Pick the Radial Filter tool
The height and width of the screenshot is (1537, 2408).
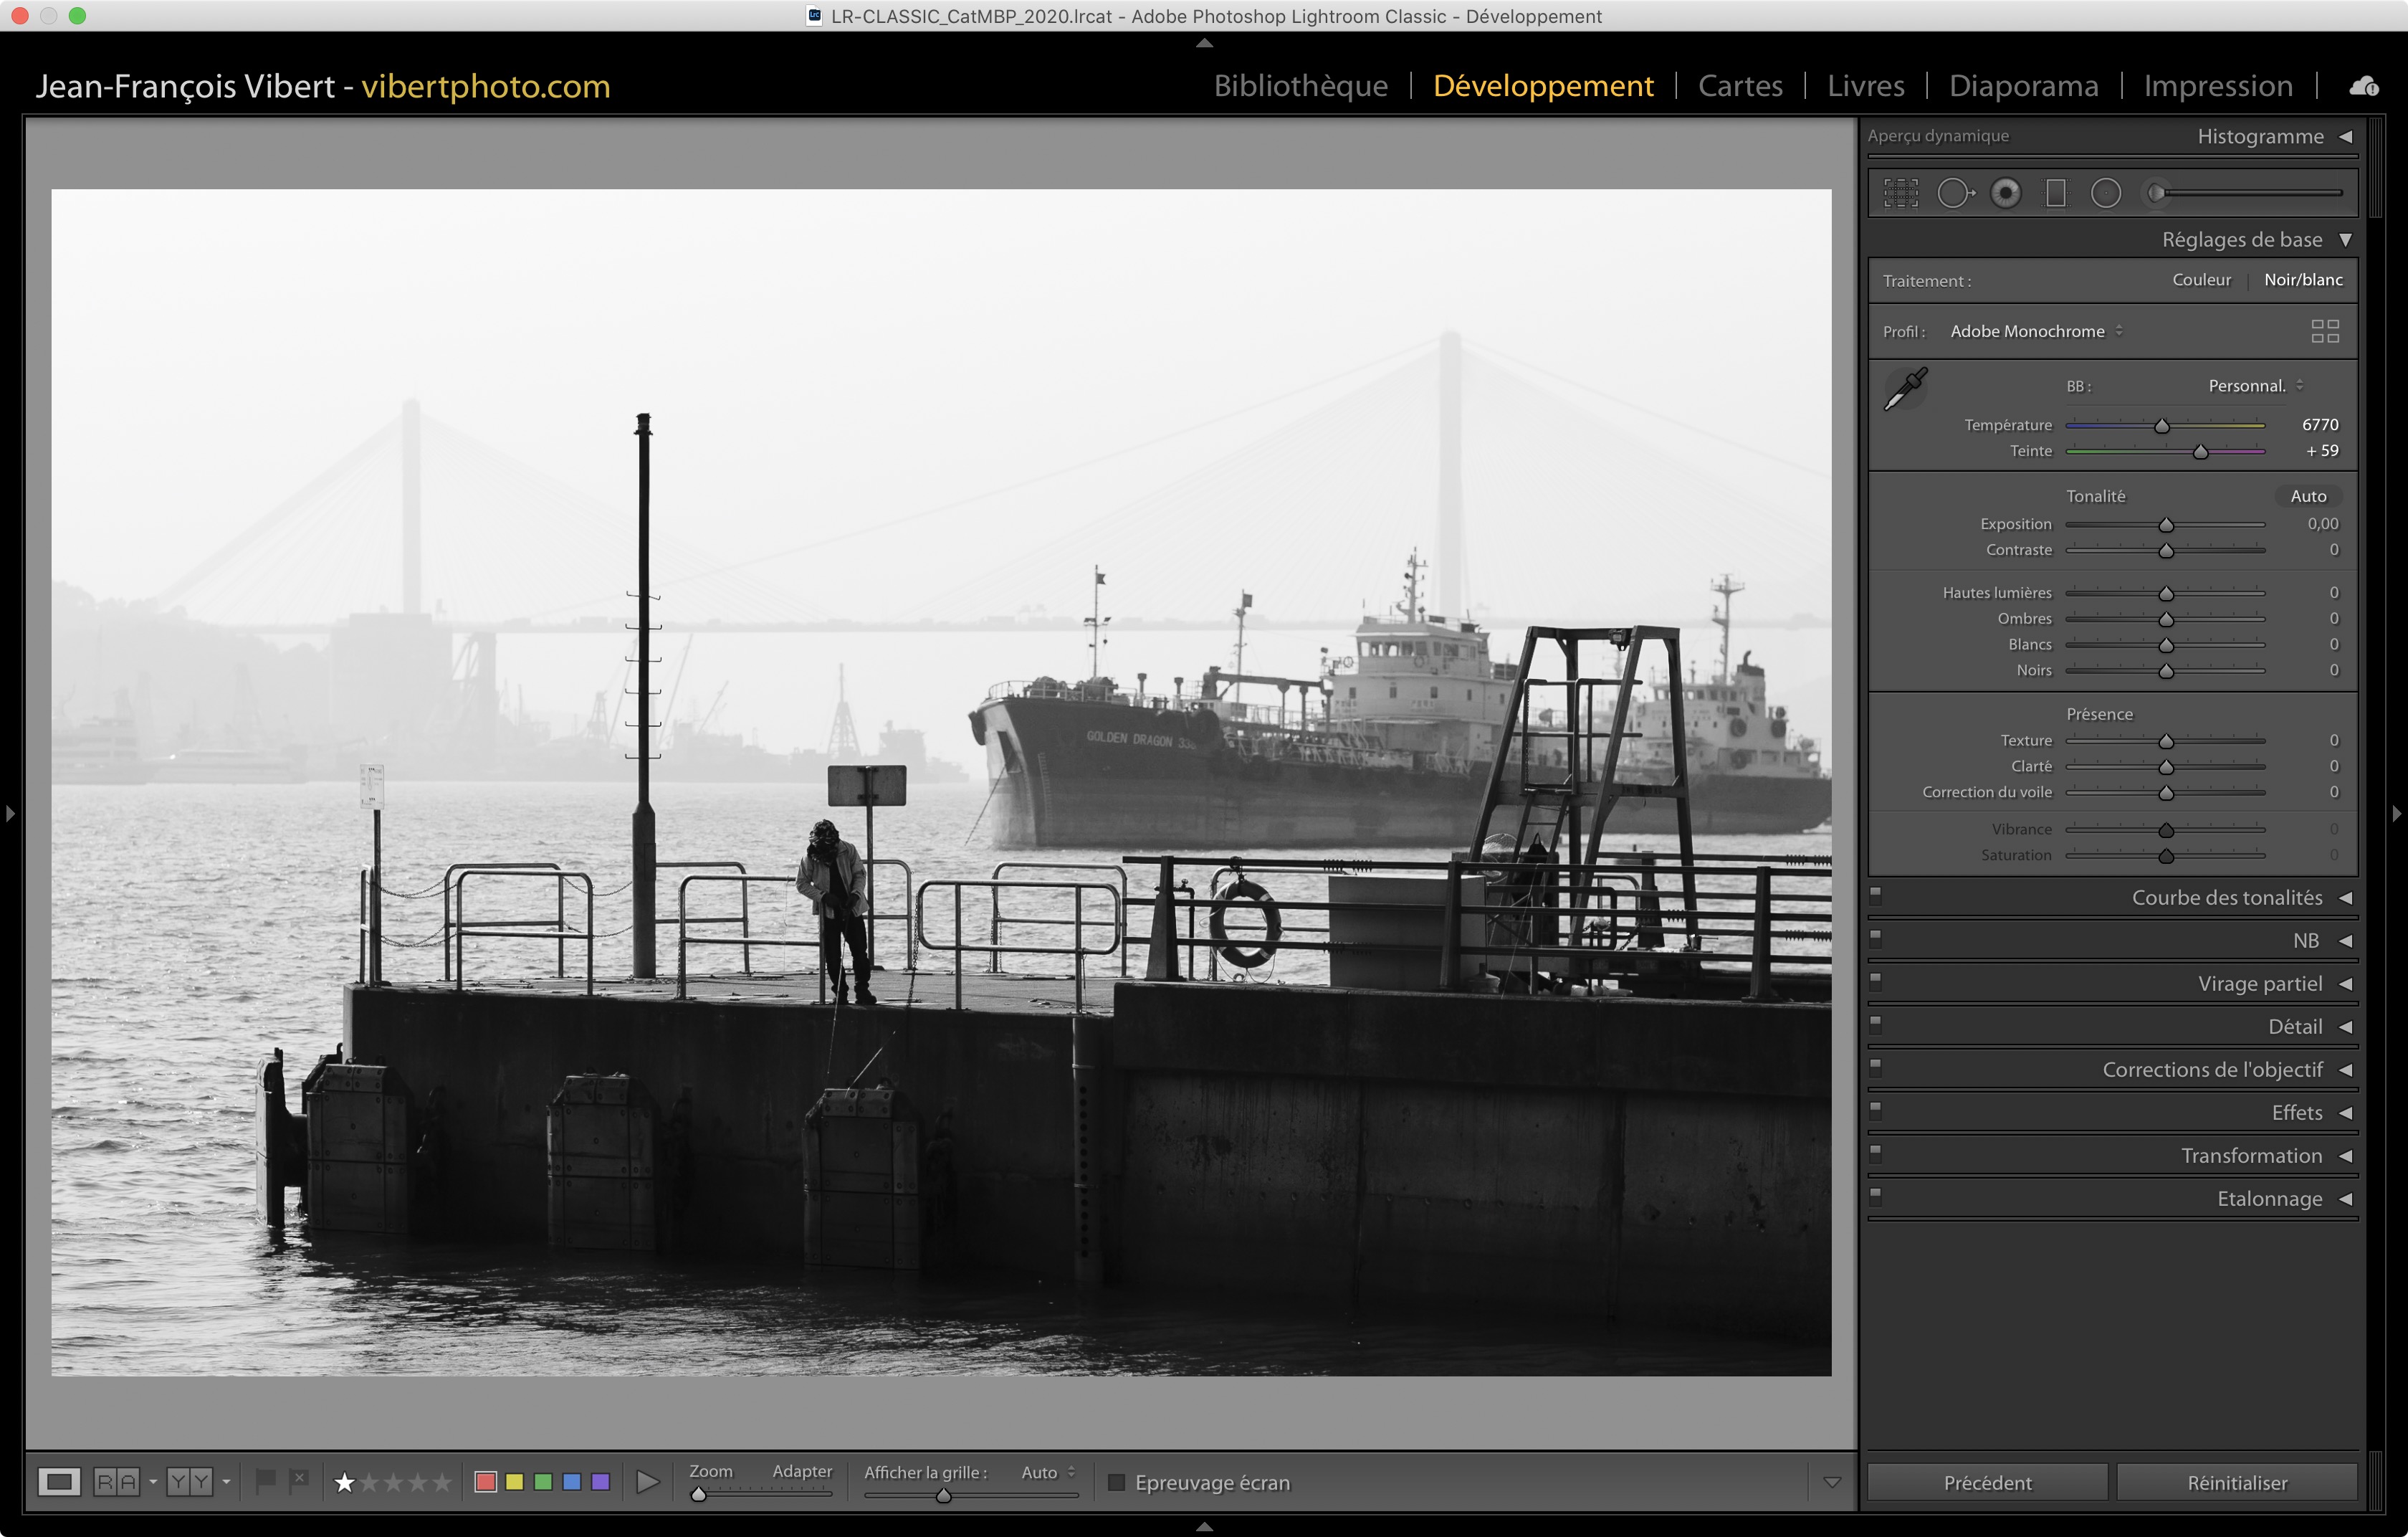coord(2105,193)
